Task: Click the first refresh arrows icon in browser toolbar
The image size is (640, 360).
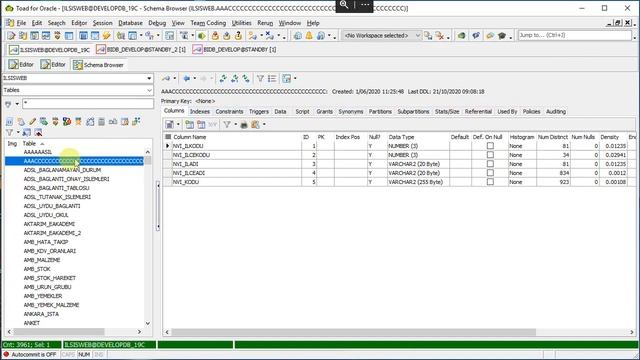Action: click(x=223, y=78)
